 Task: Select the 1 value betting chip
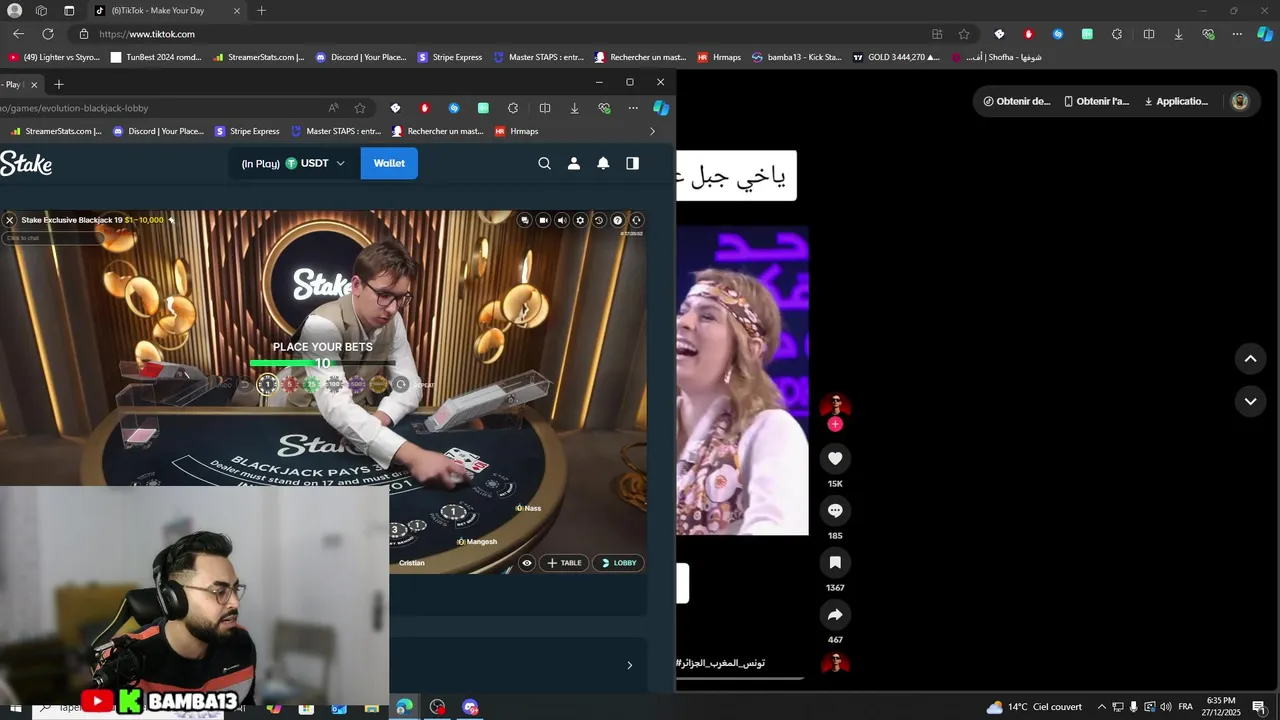click(x=268, y=384)
